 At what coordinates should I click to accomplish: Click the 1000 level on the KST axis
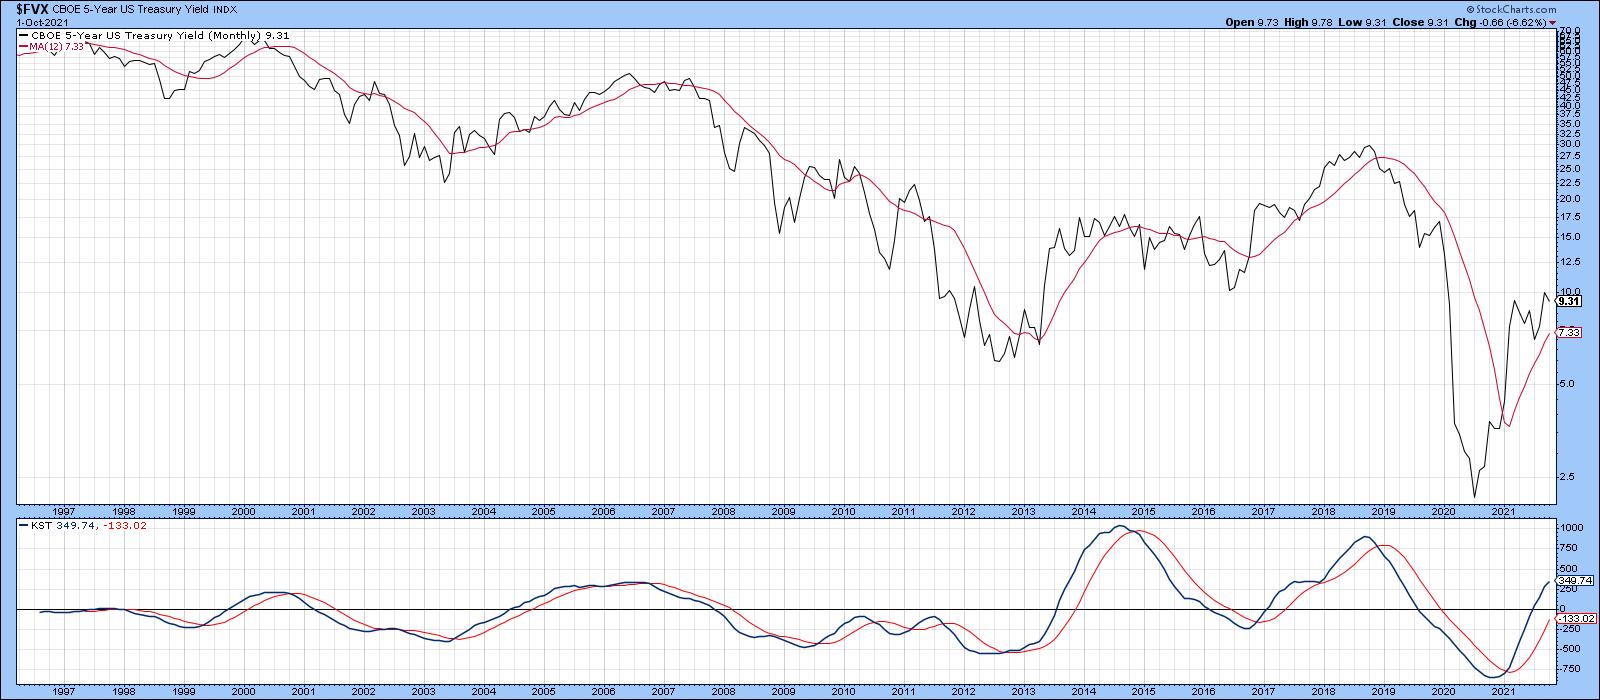coord(1571,528)
